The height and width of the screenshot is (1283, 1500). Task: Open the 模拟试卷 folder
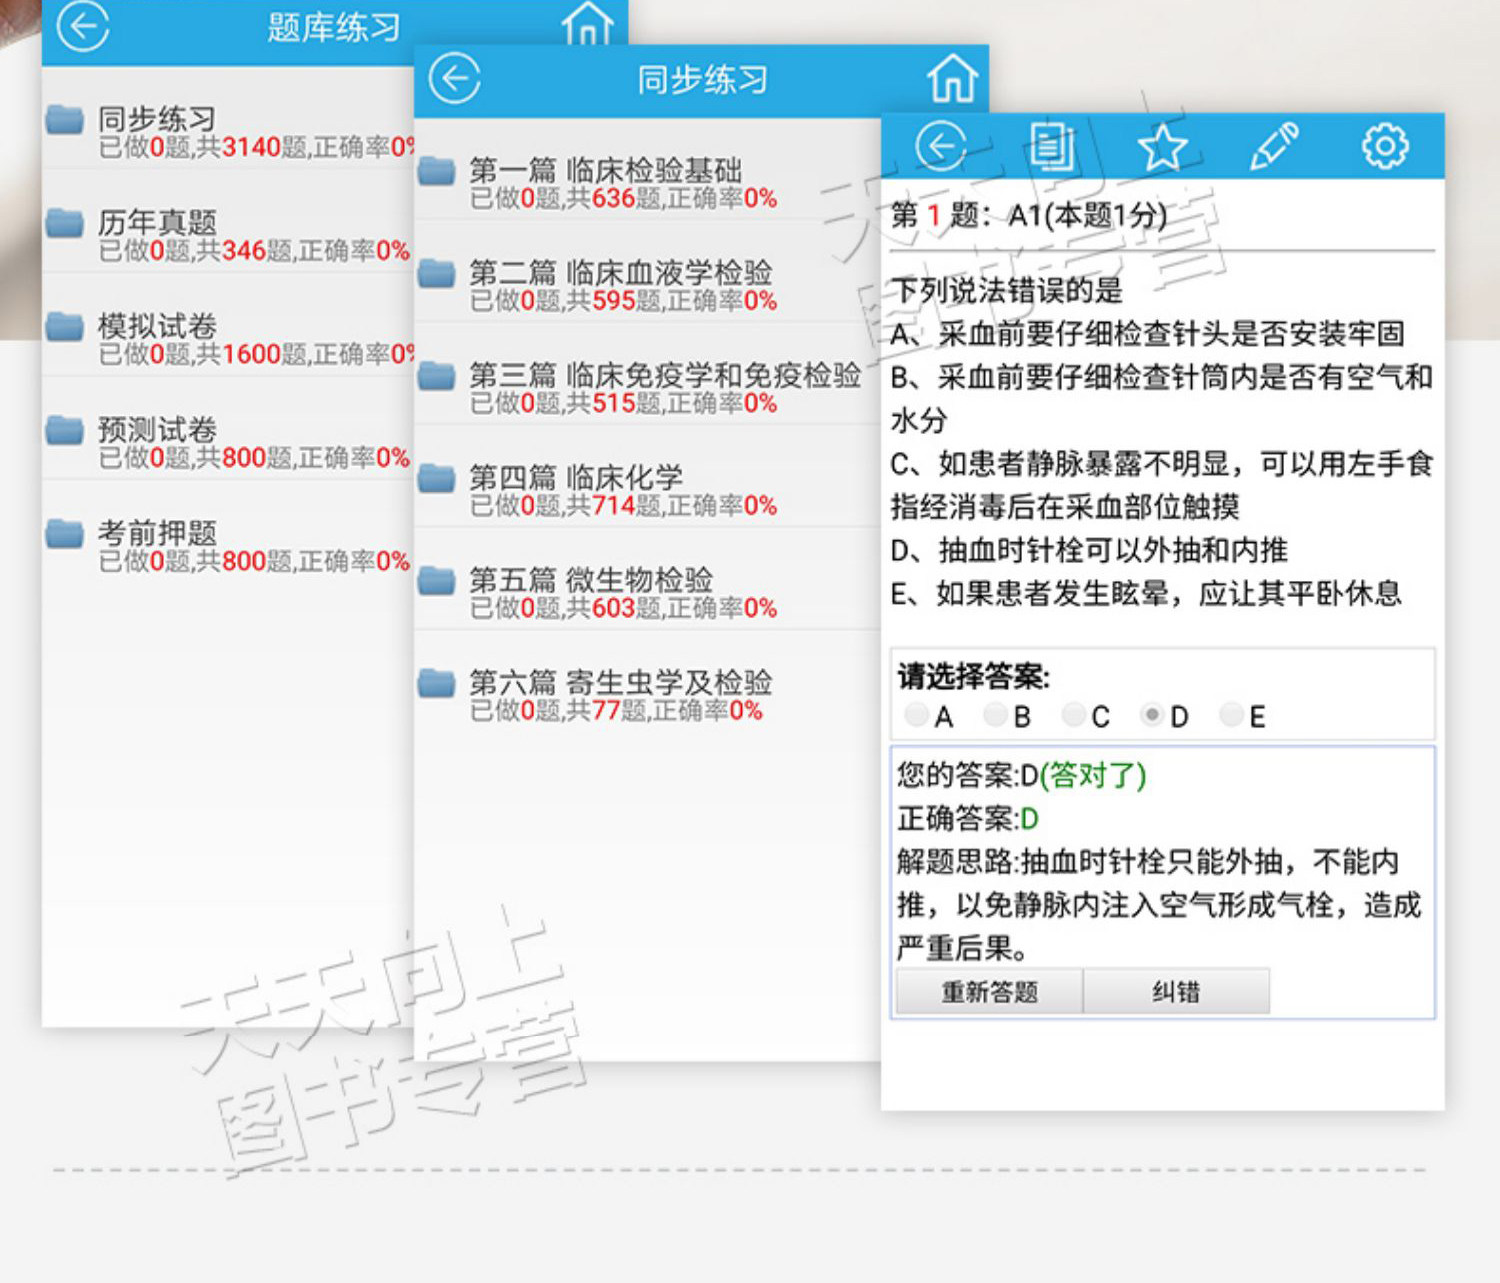pyautogui.click(x=228, y=339)
